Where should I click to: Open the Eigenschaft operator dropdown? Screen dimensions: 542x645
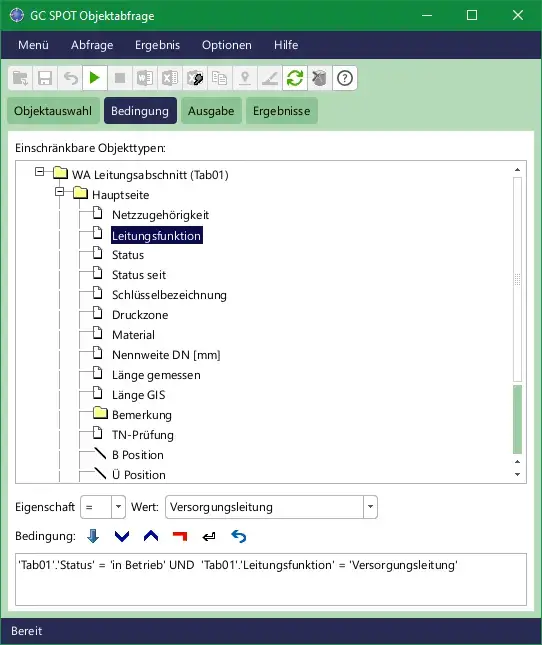pos(118,507)
